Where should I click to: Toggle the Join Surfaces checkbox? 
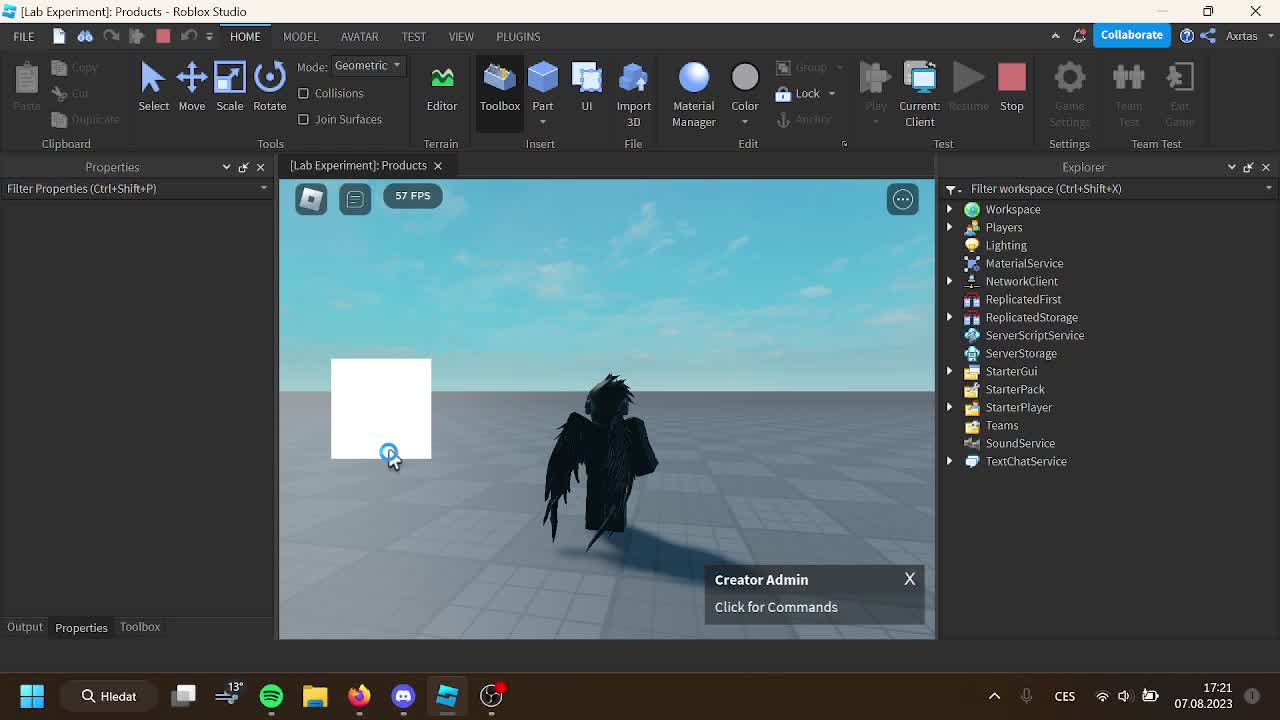[x=304, y=119]
